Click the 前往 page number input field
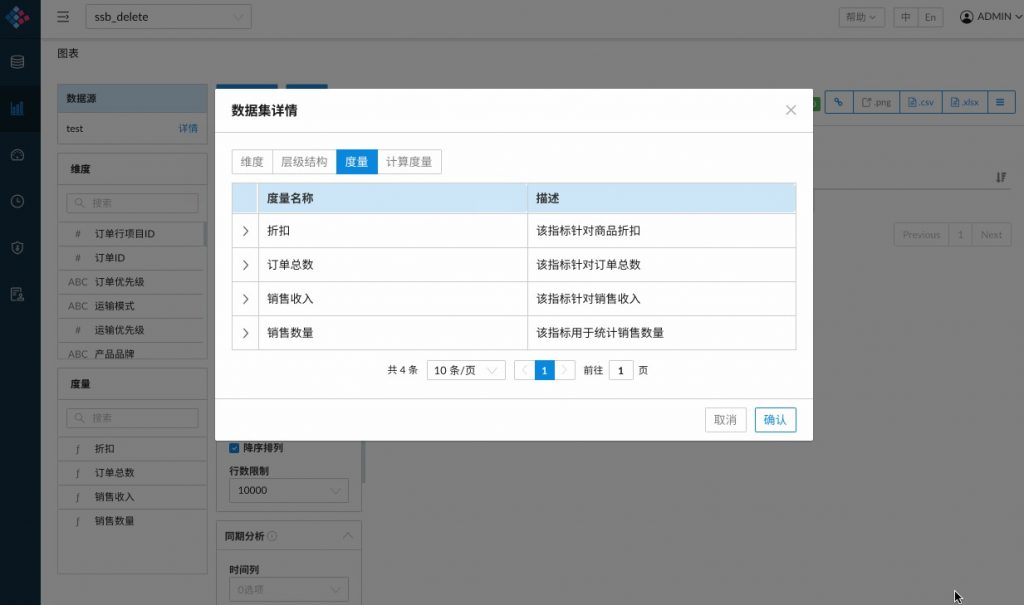 point(621,370)
